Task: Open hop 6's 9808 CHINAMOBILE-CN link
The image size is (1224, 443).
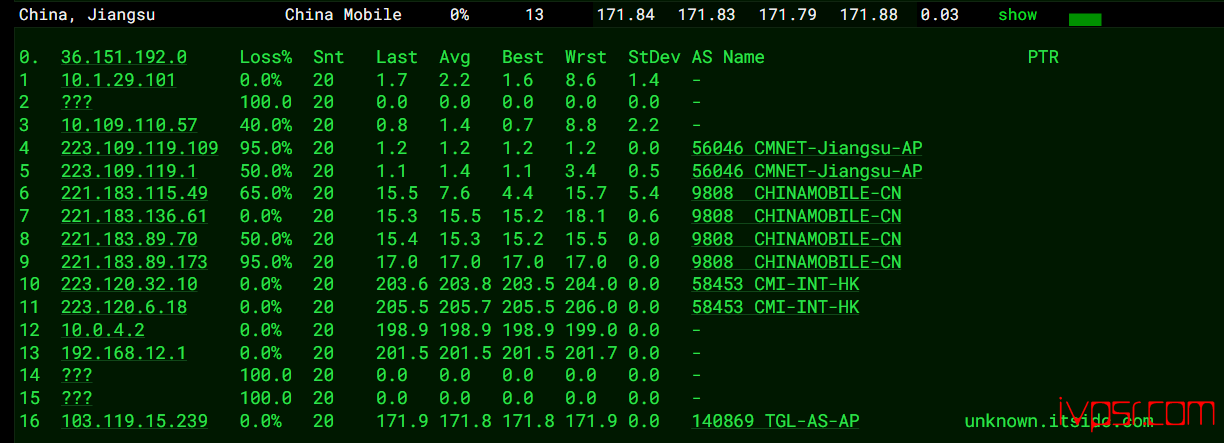Action: [797, 193]
